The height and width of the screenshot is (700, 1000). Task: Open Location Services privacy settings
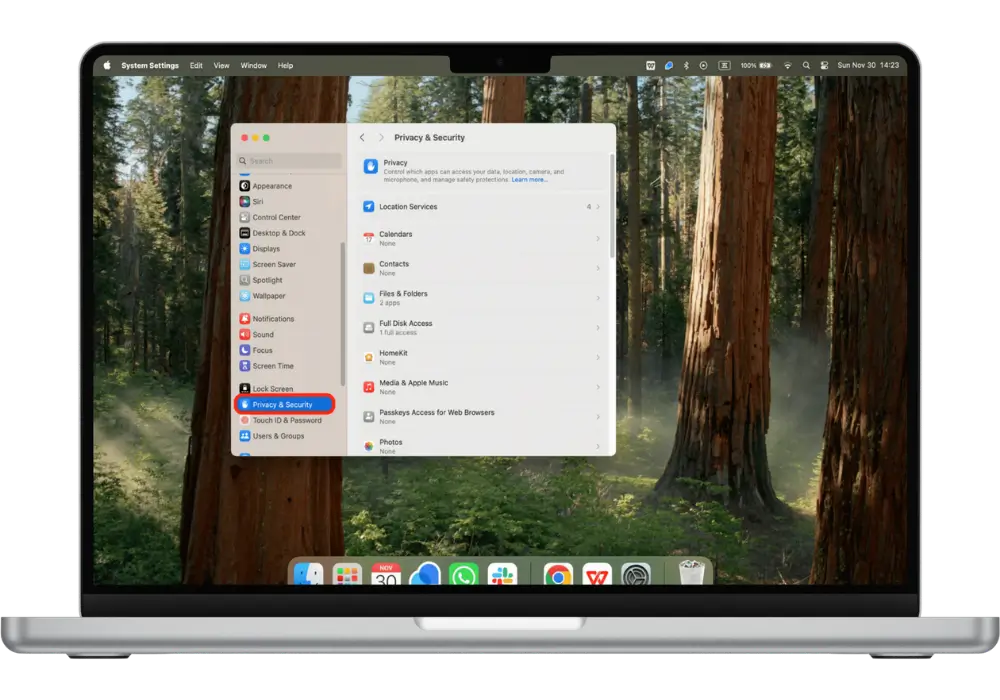click(x=408, y=207)
